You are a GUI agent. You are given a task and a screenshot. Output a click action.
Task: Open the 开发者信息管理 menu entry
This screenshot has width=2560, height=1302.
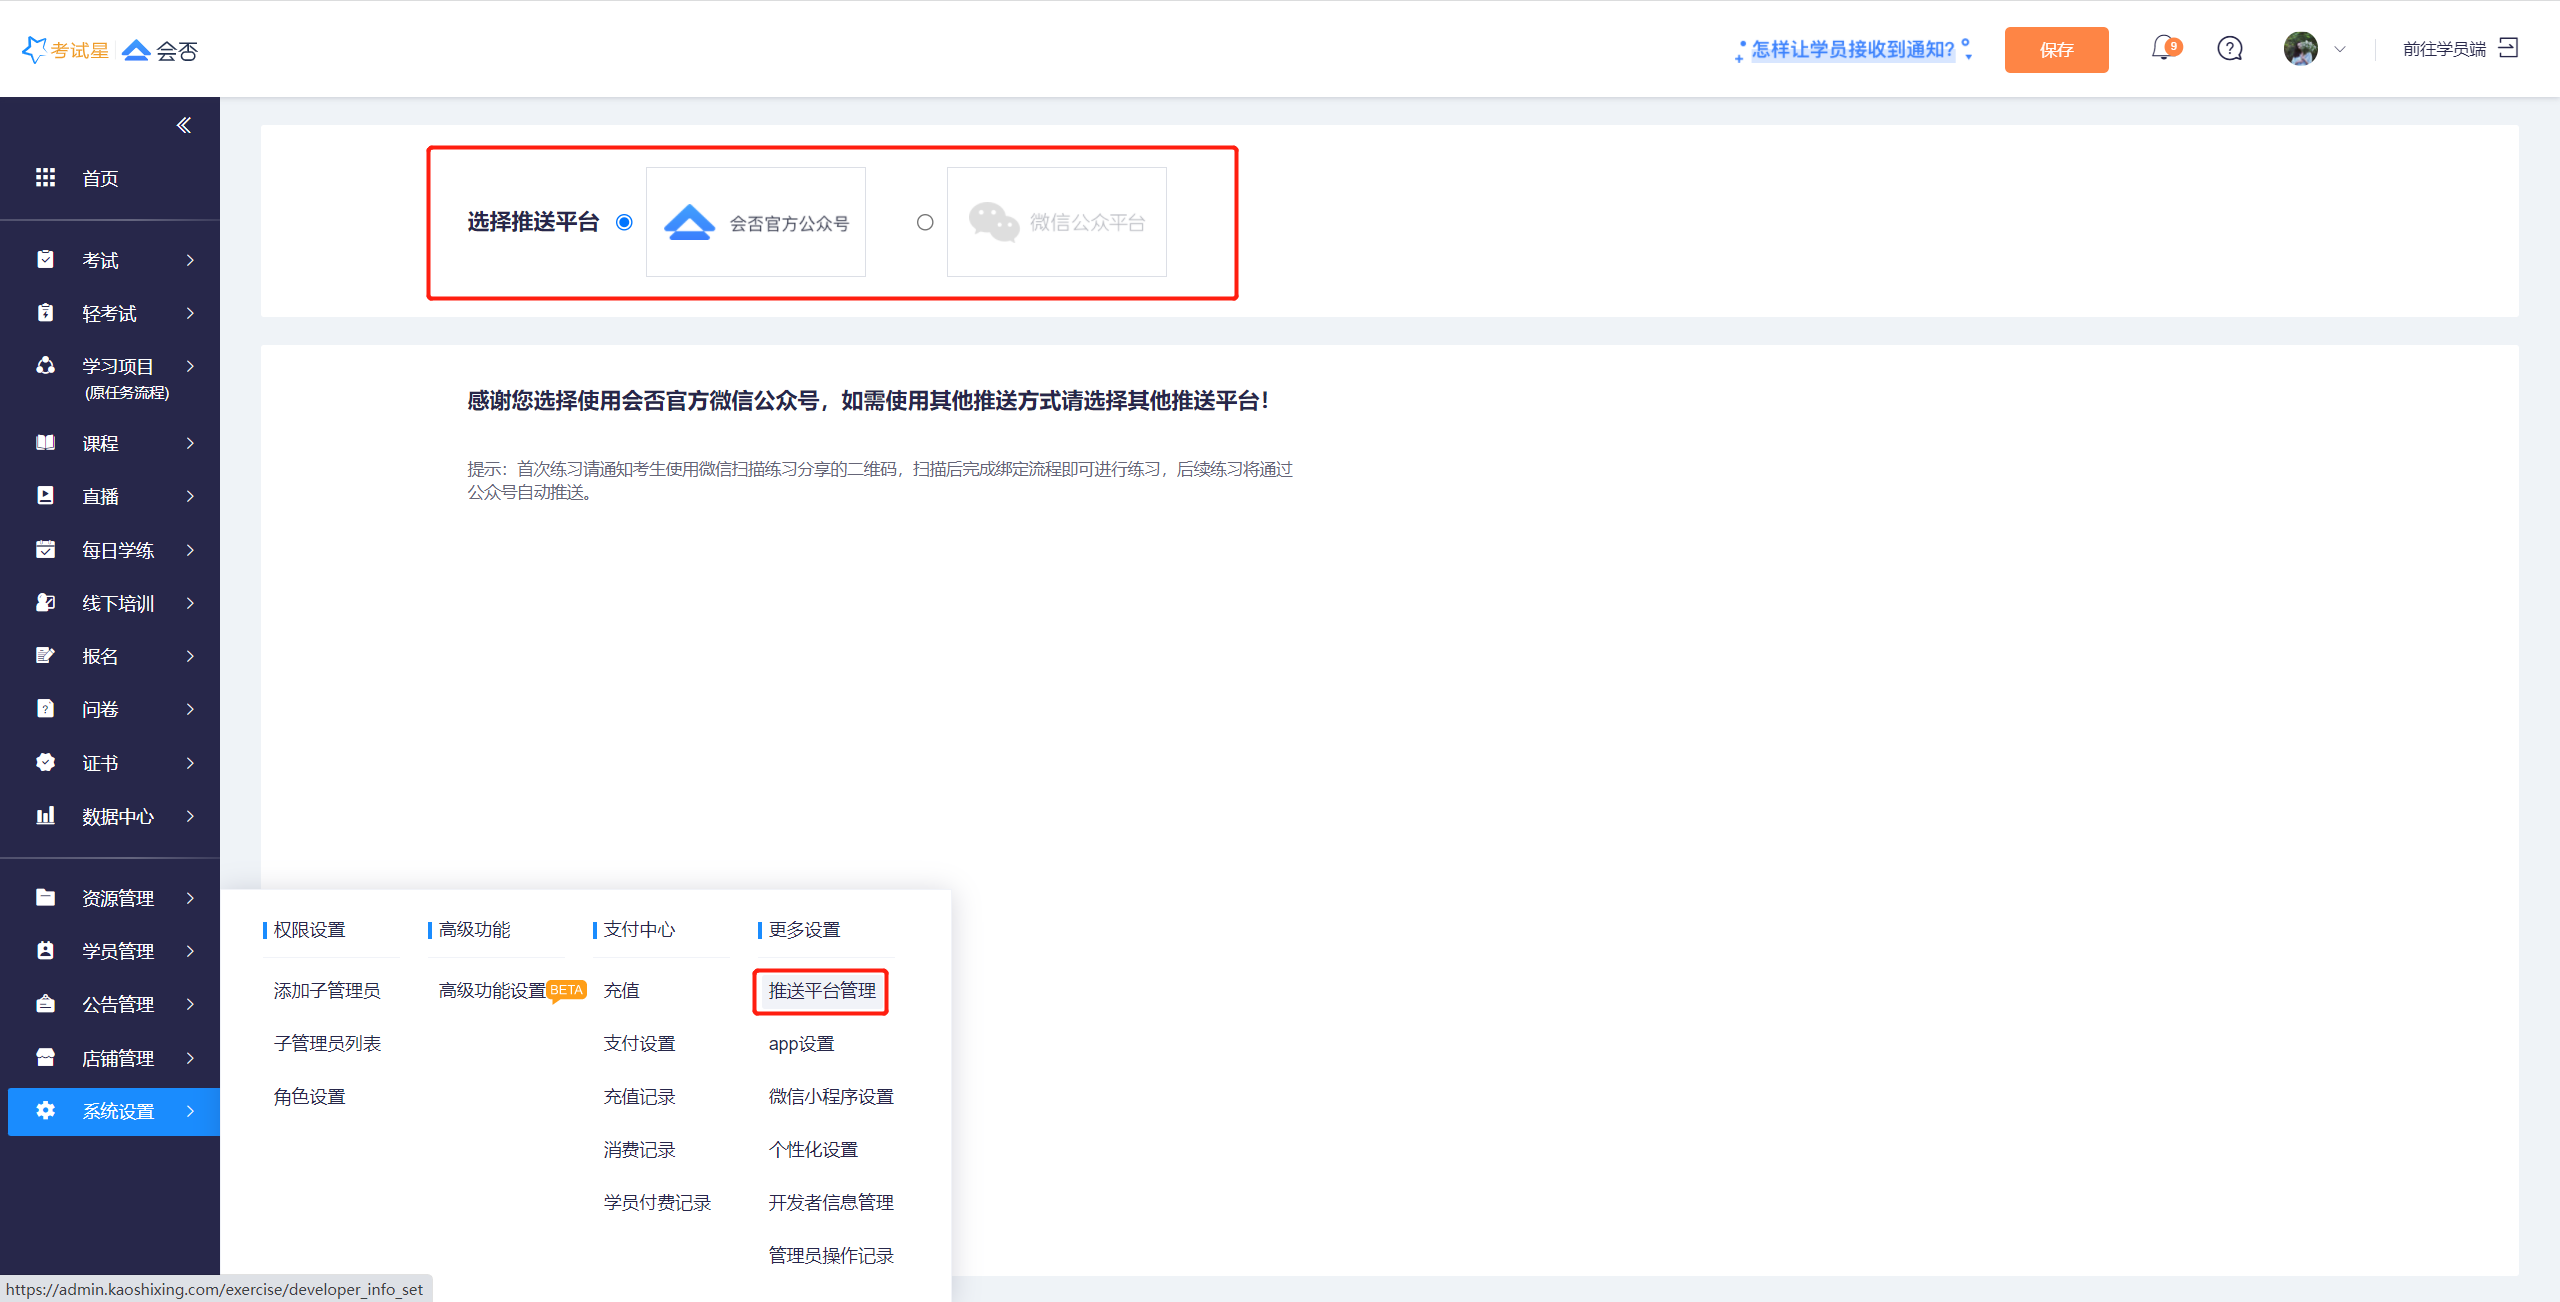pos(830,1203)
